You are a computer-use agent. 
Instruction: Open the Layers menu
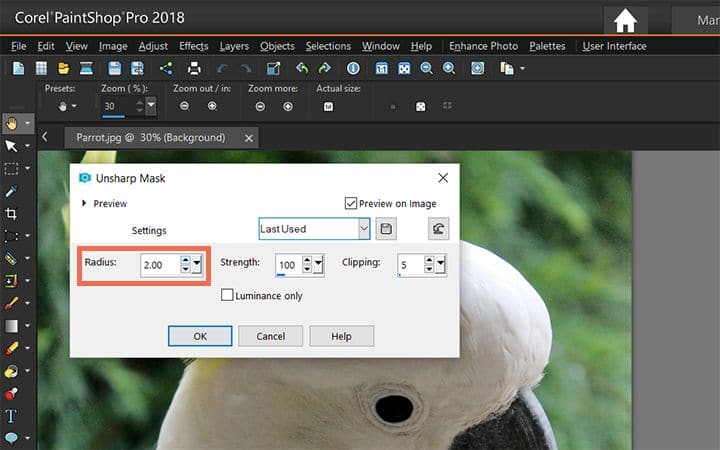[234, 46]
